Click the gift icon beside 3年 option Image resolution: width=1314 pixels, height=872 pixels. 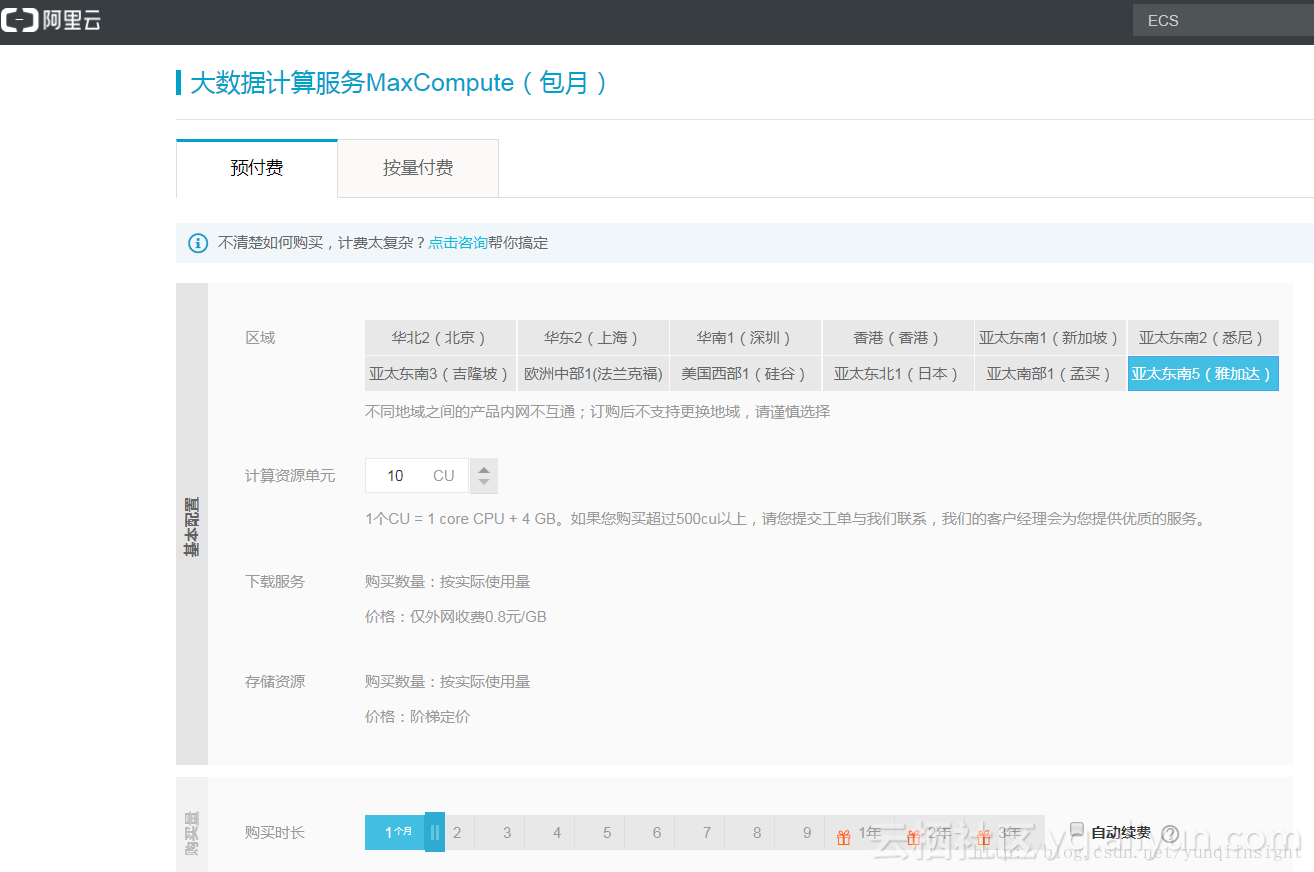pyautogui.click(x=984, y=838)
